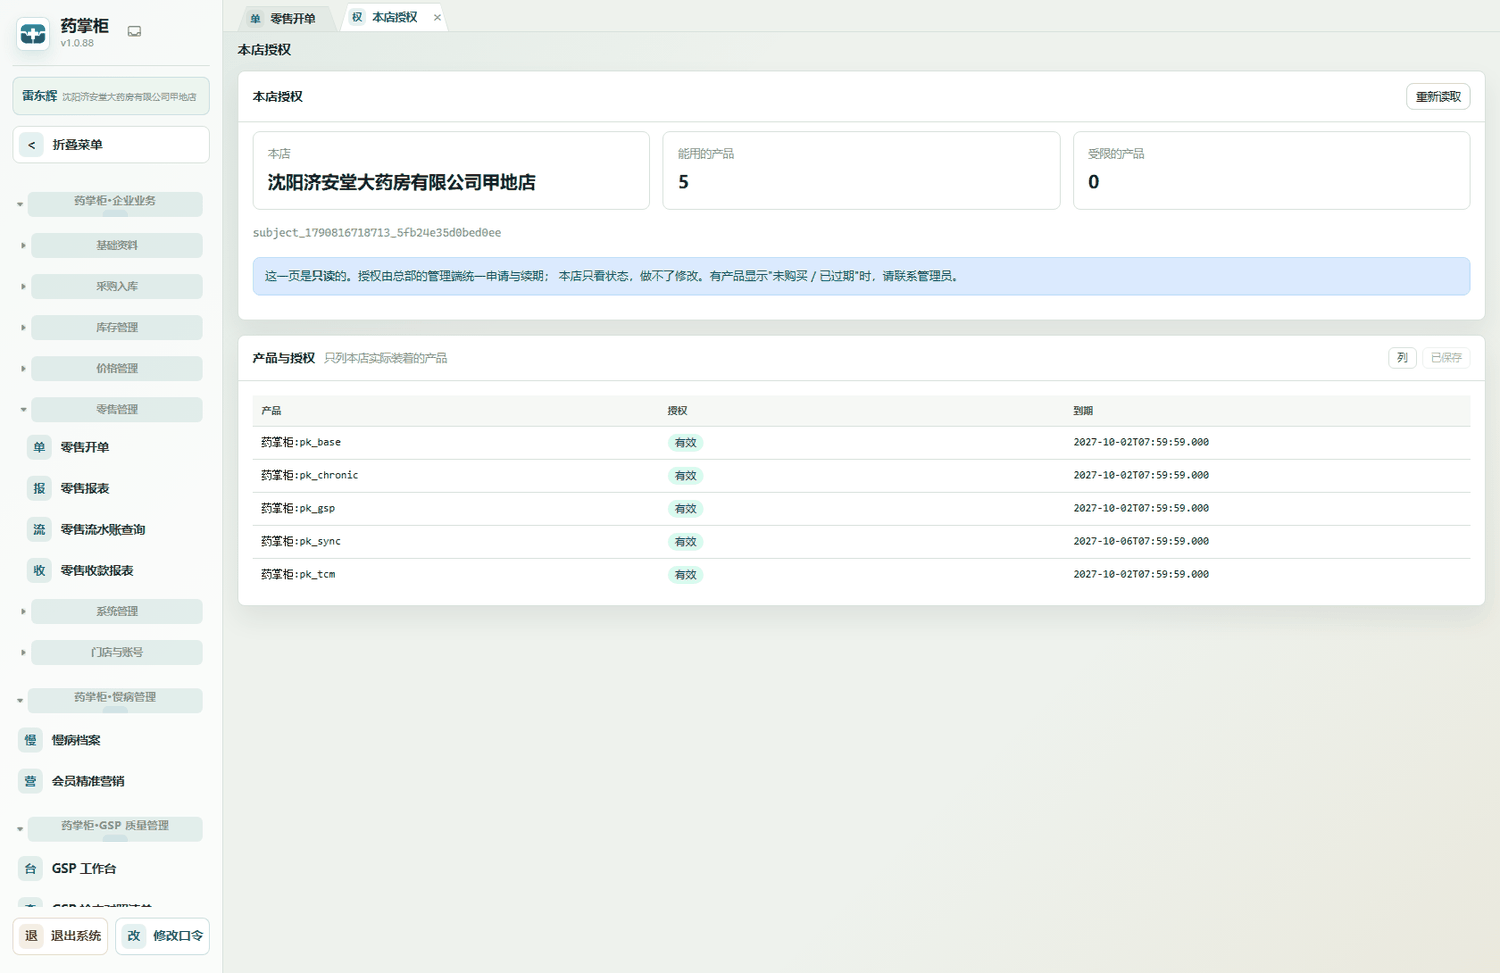Click the 权 icon on 本店授权 tab
The height and width of the screenshot is (973, 1500).
[x=357, y=17]
